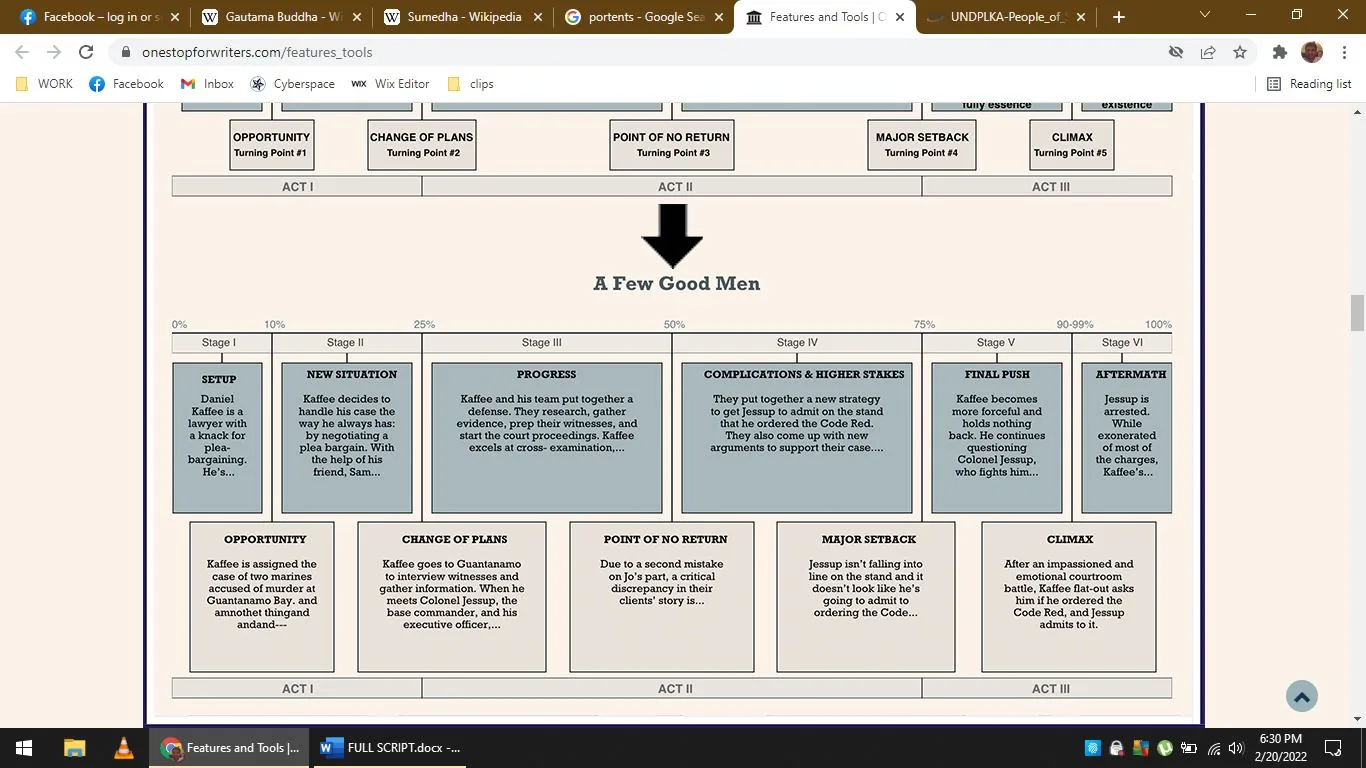The width and height of the screenshot is (1366, 768).
Task: Open the Chrome extensions puzzle icon
Action: point(1279,51)
